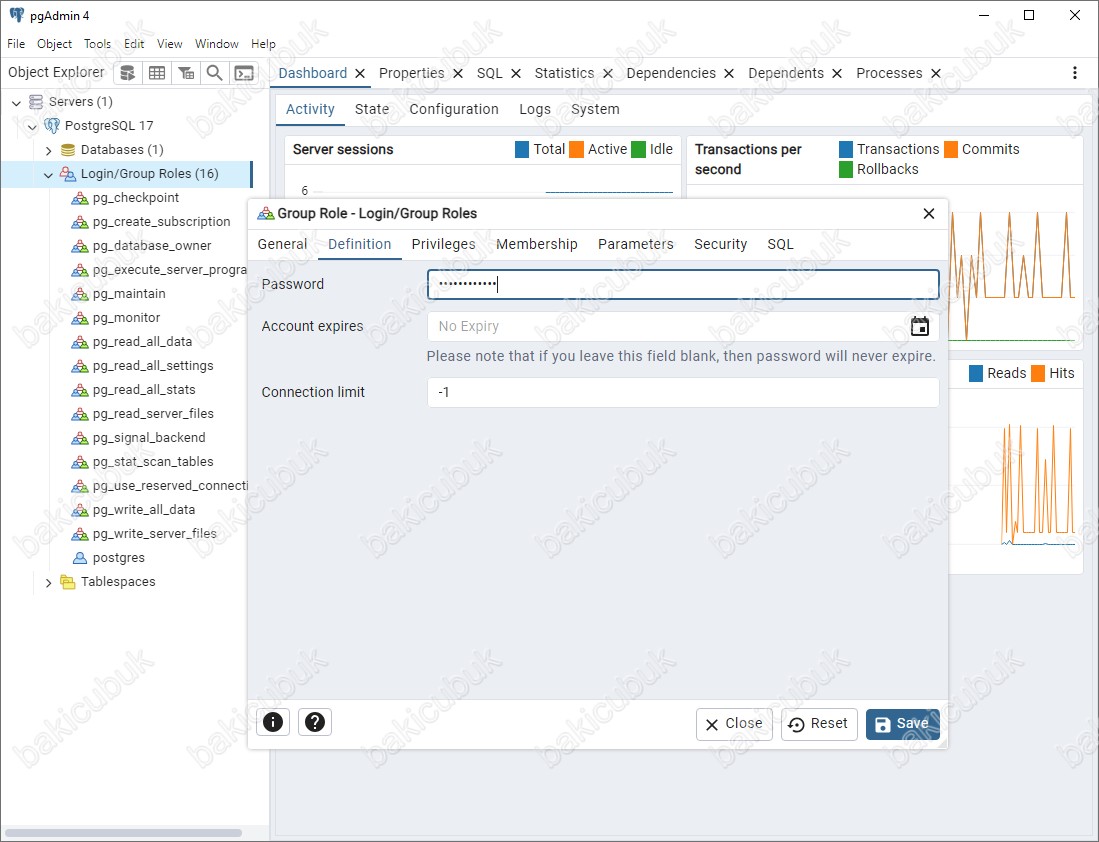Viewport: 1099px width, 842px height.
Task: Open the SQL tab in Group Role dialog
Action: click(x=781, y=244)
